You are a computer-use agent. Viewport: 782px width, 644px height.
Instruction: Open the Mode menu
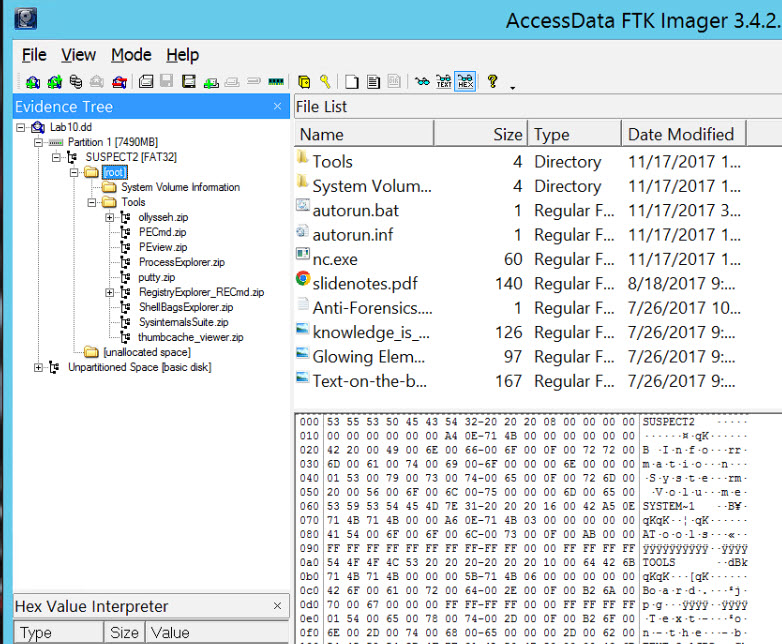[131, 55]
